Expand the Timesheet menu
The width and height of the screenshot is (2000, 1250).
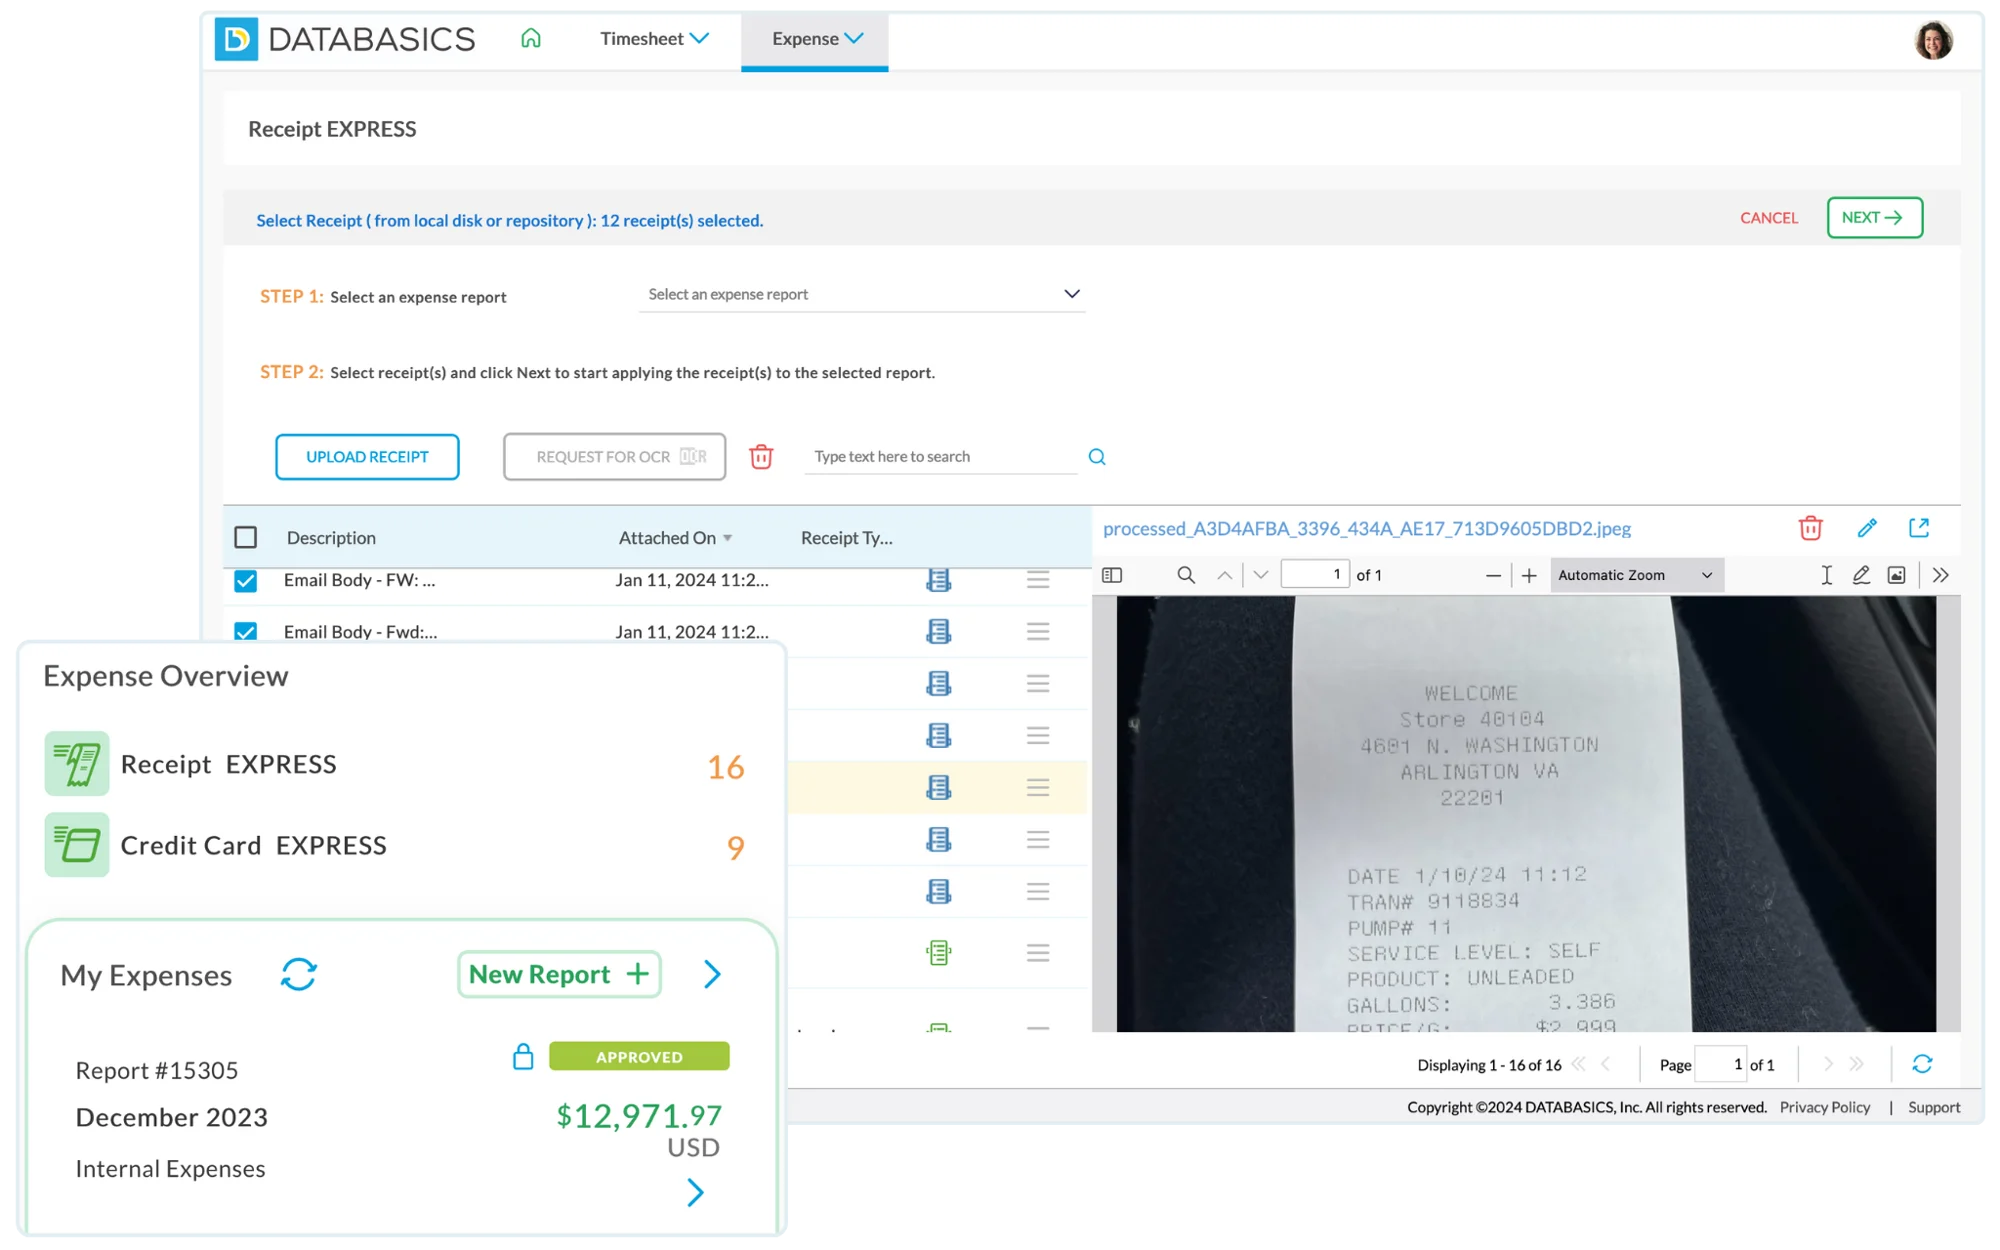654,38
